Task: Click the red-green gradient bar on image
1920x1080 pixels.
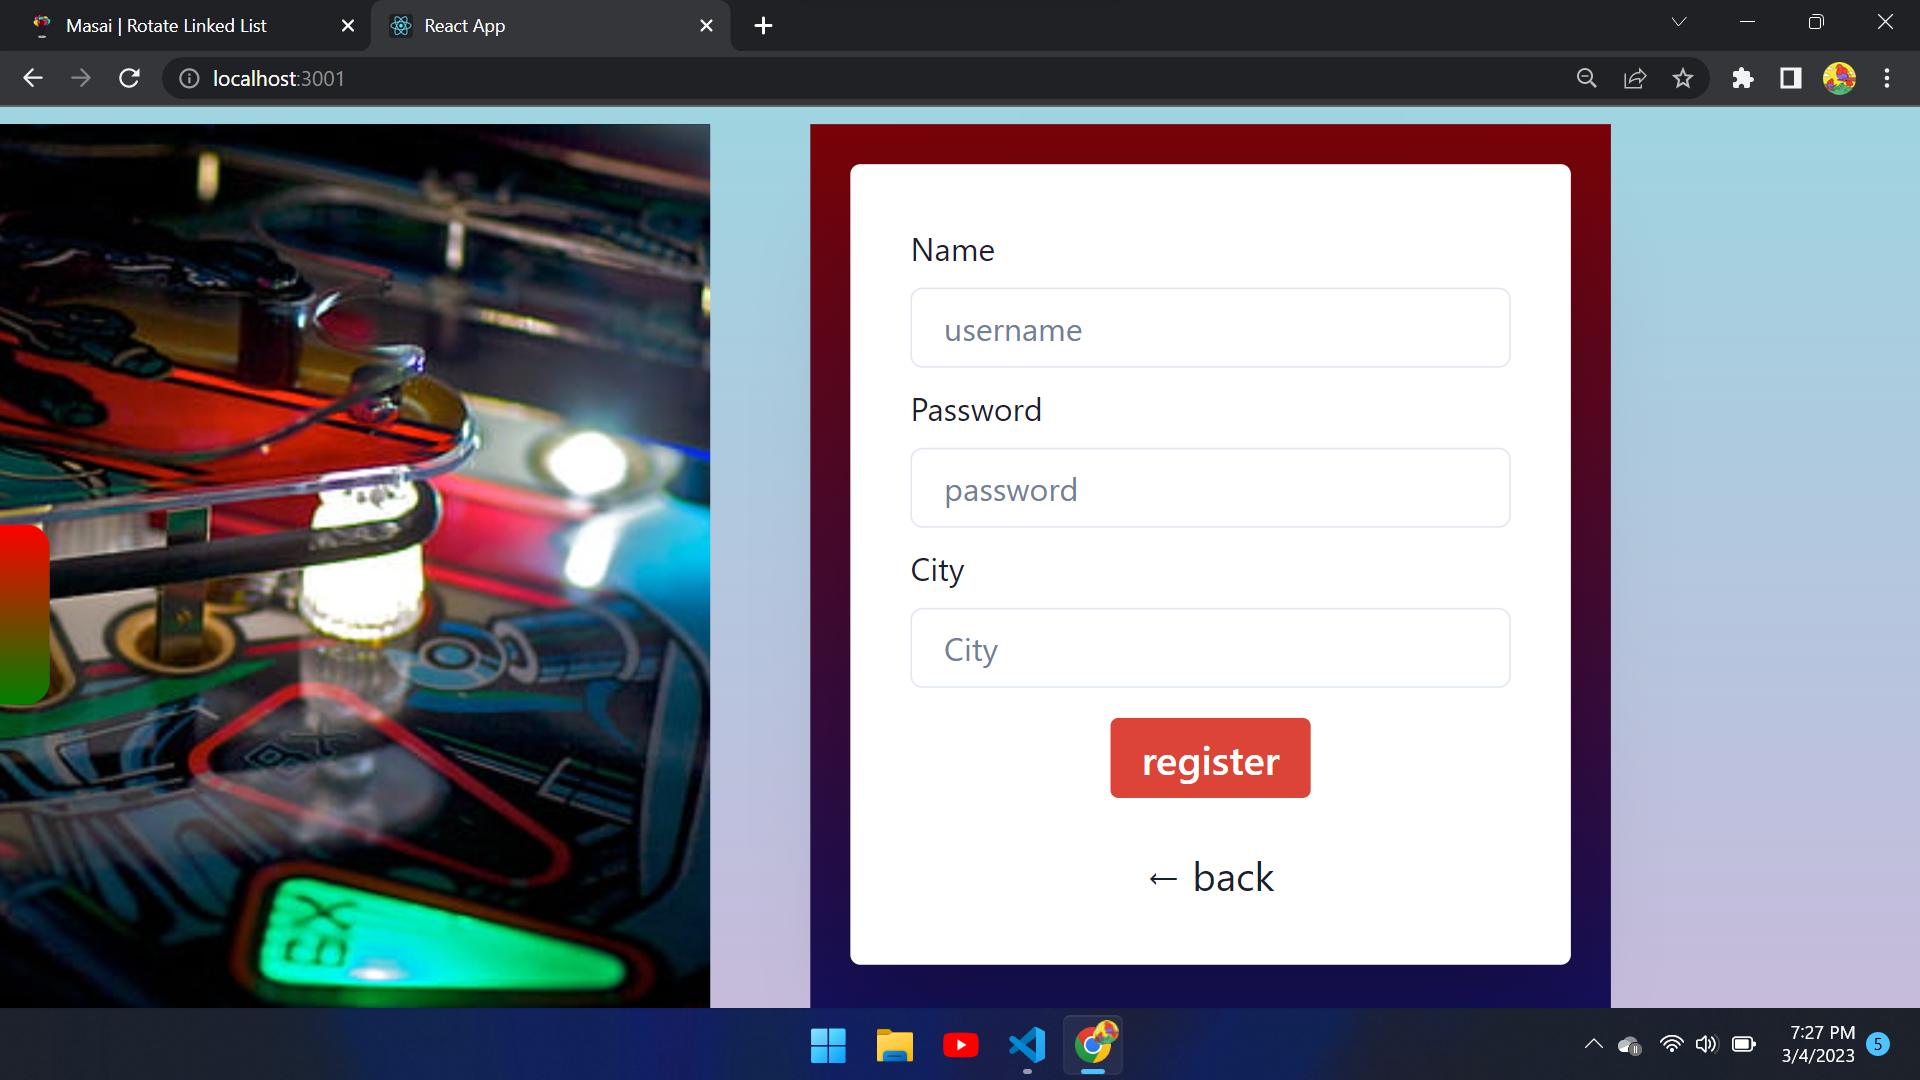Action: point(24,614)
